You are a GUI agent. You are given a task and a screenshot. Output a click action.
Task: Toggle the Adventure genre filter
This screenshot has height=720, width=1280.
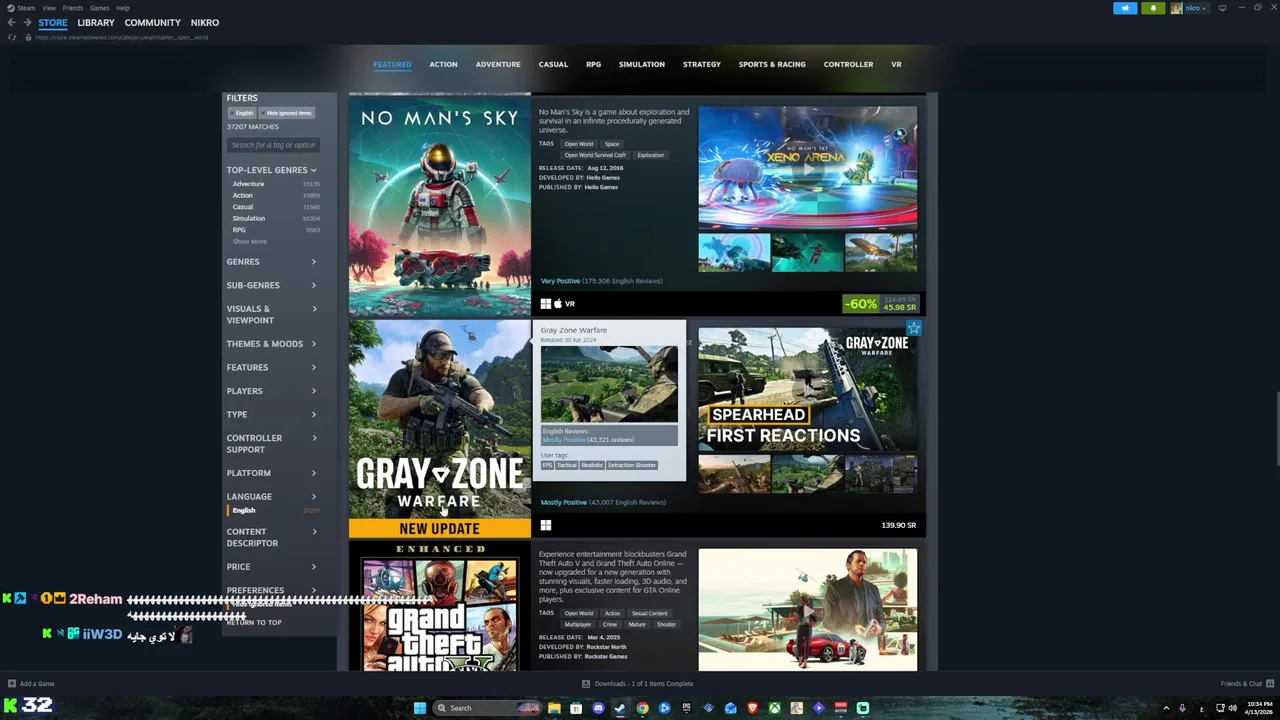(275, 184)
